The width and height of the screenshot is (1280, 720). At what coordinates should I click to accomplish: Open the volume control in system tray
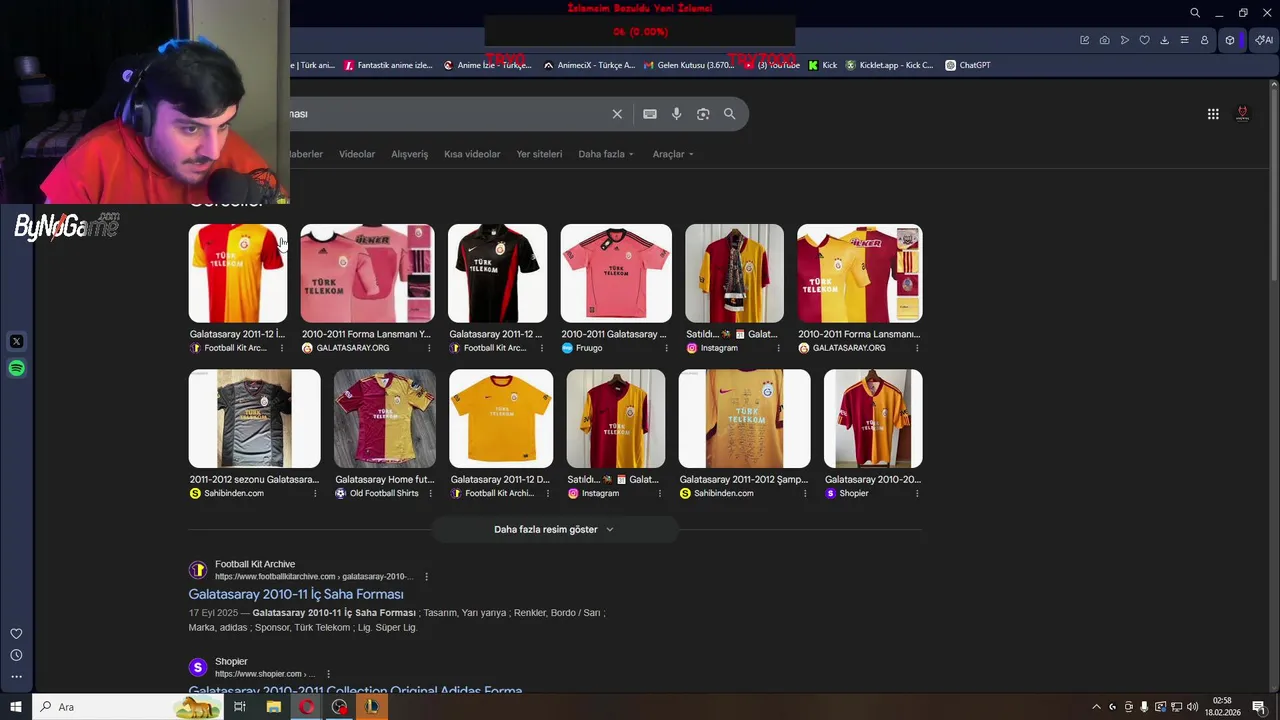(1193, 707)
